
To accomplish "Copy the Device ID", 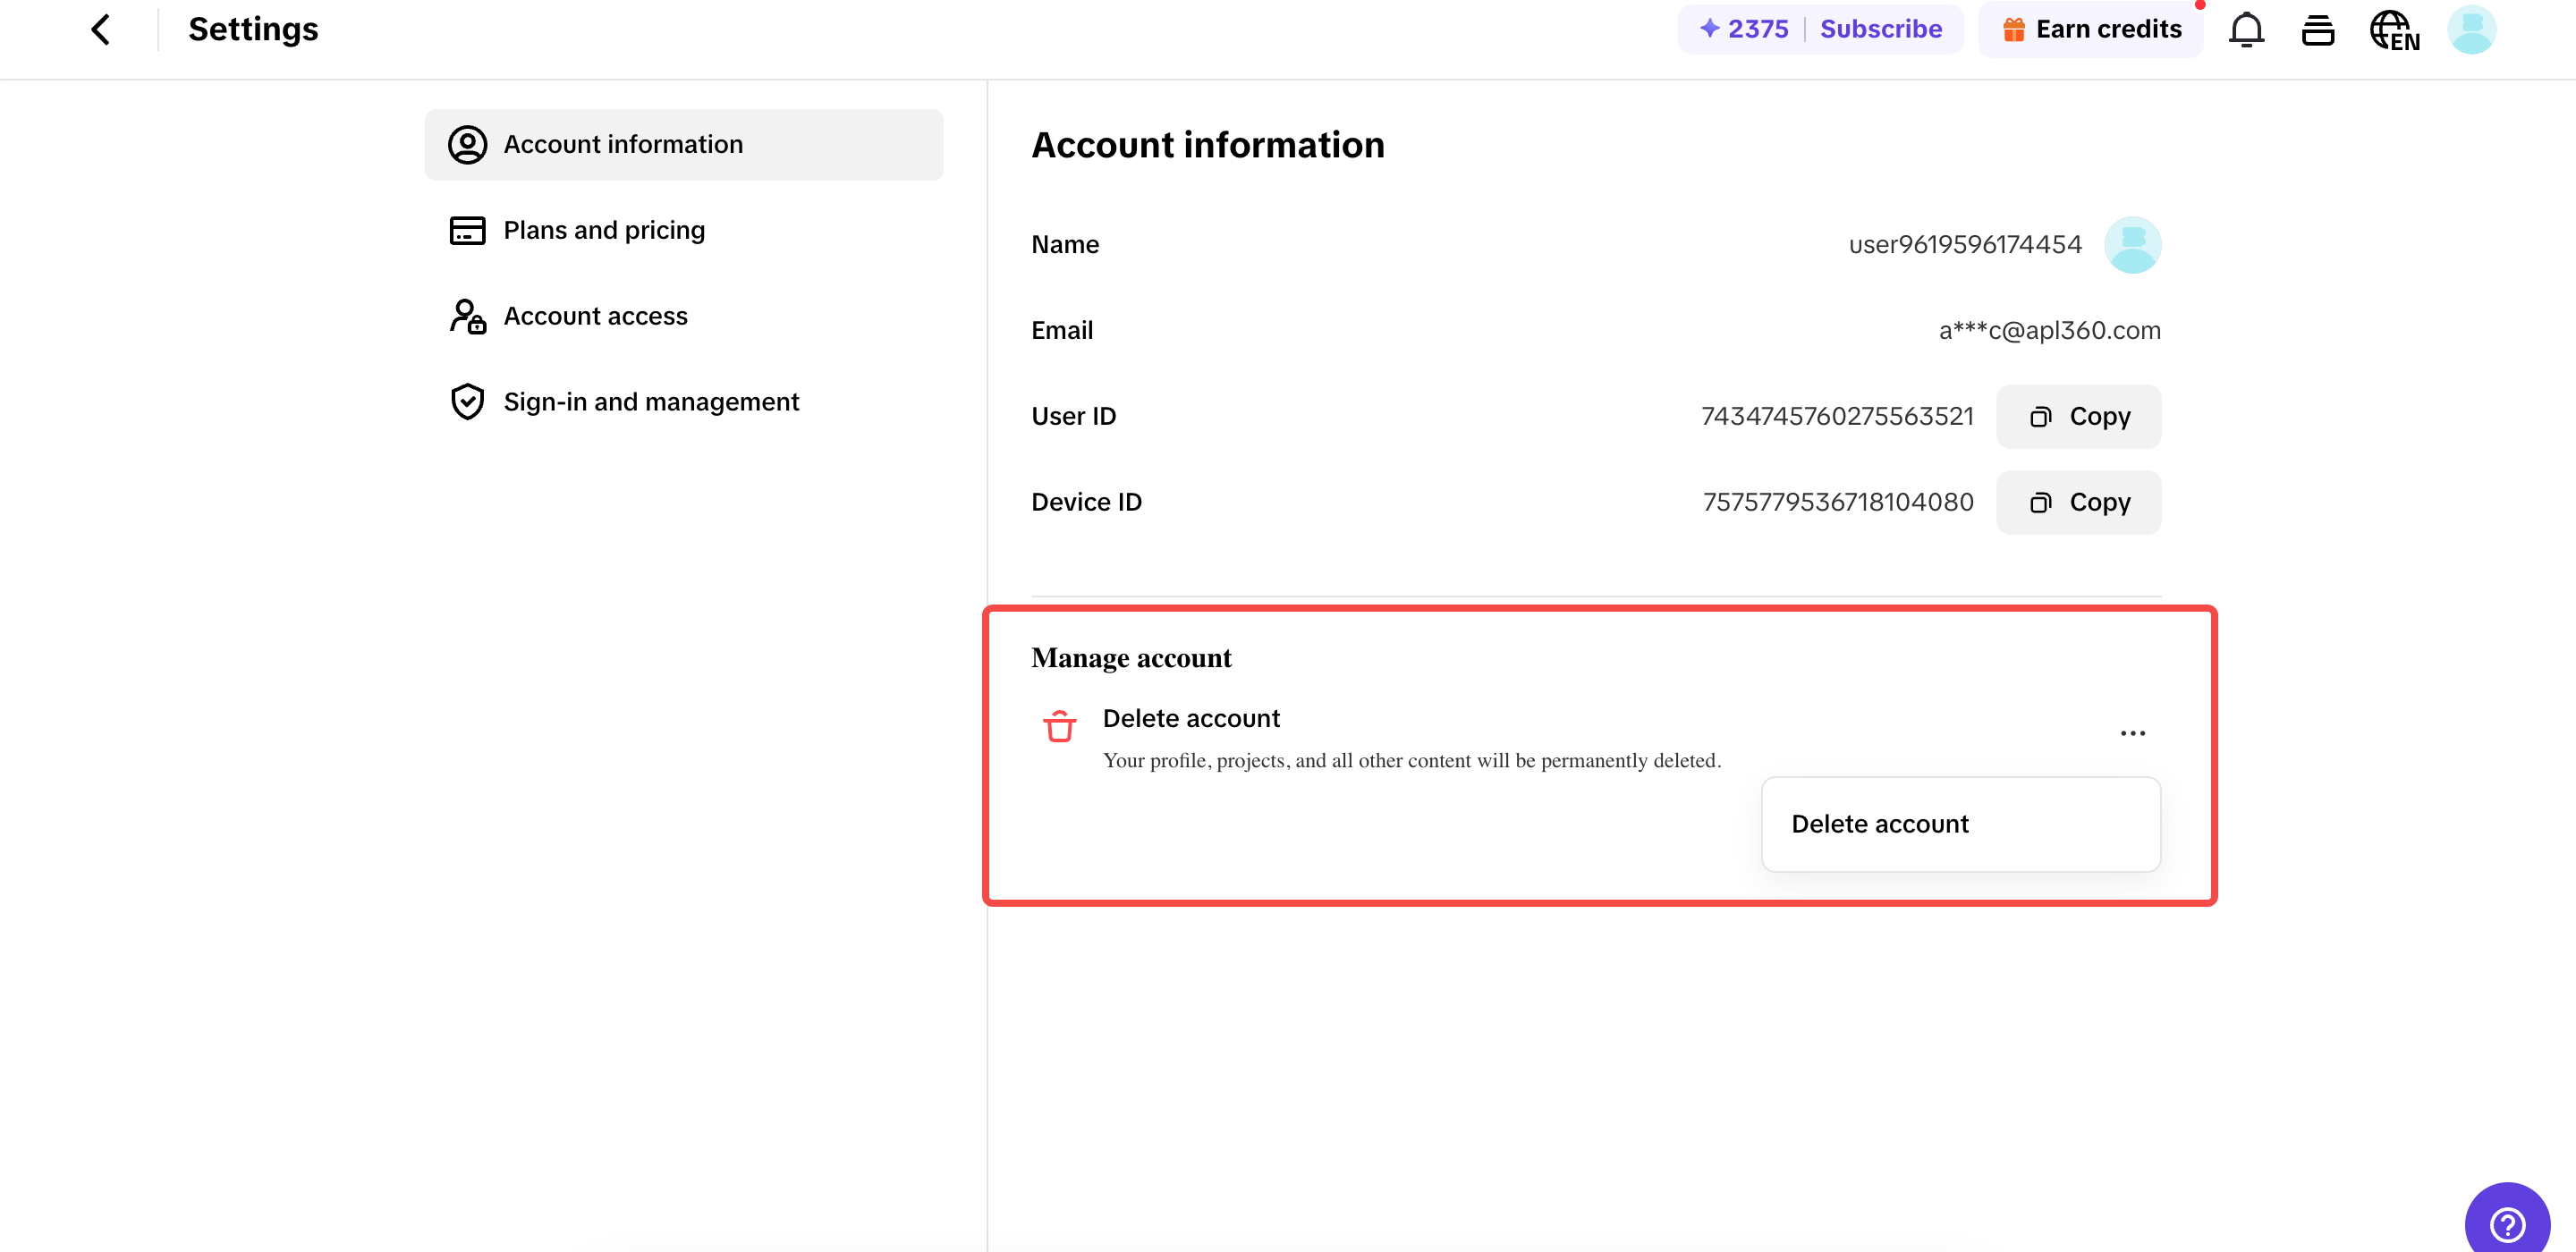I will pos(2078,502).
